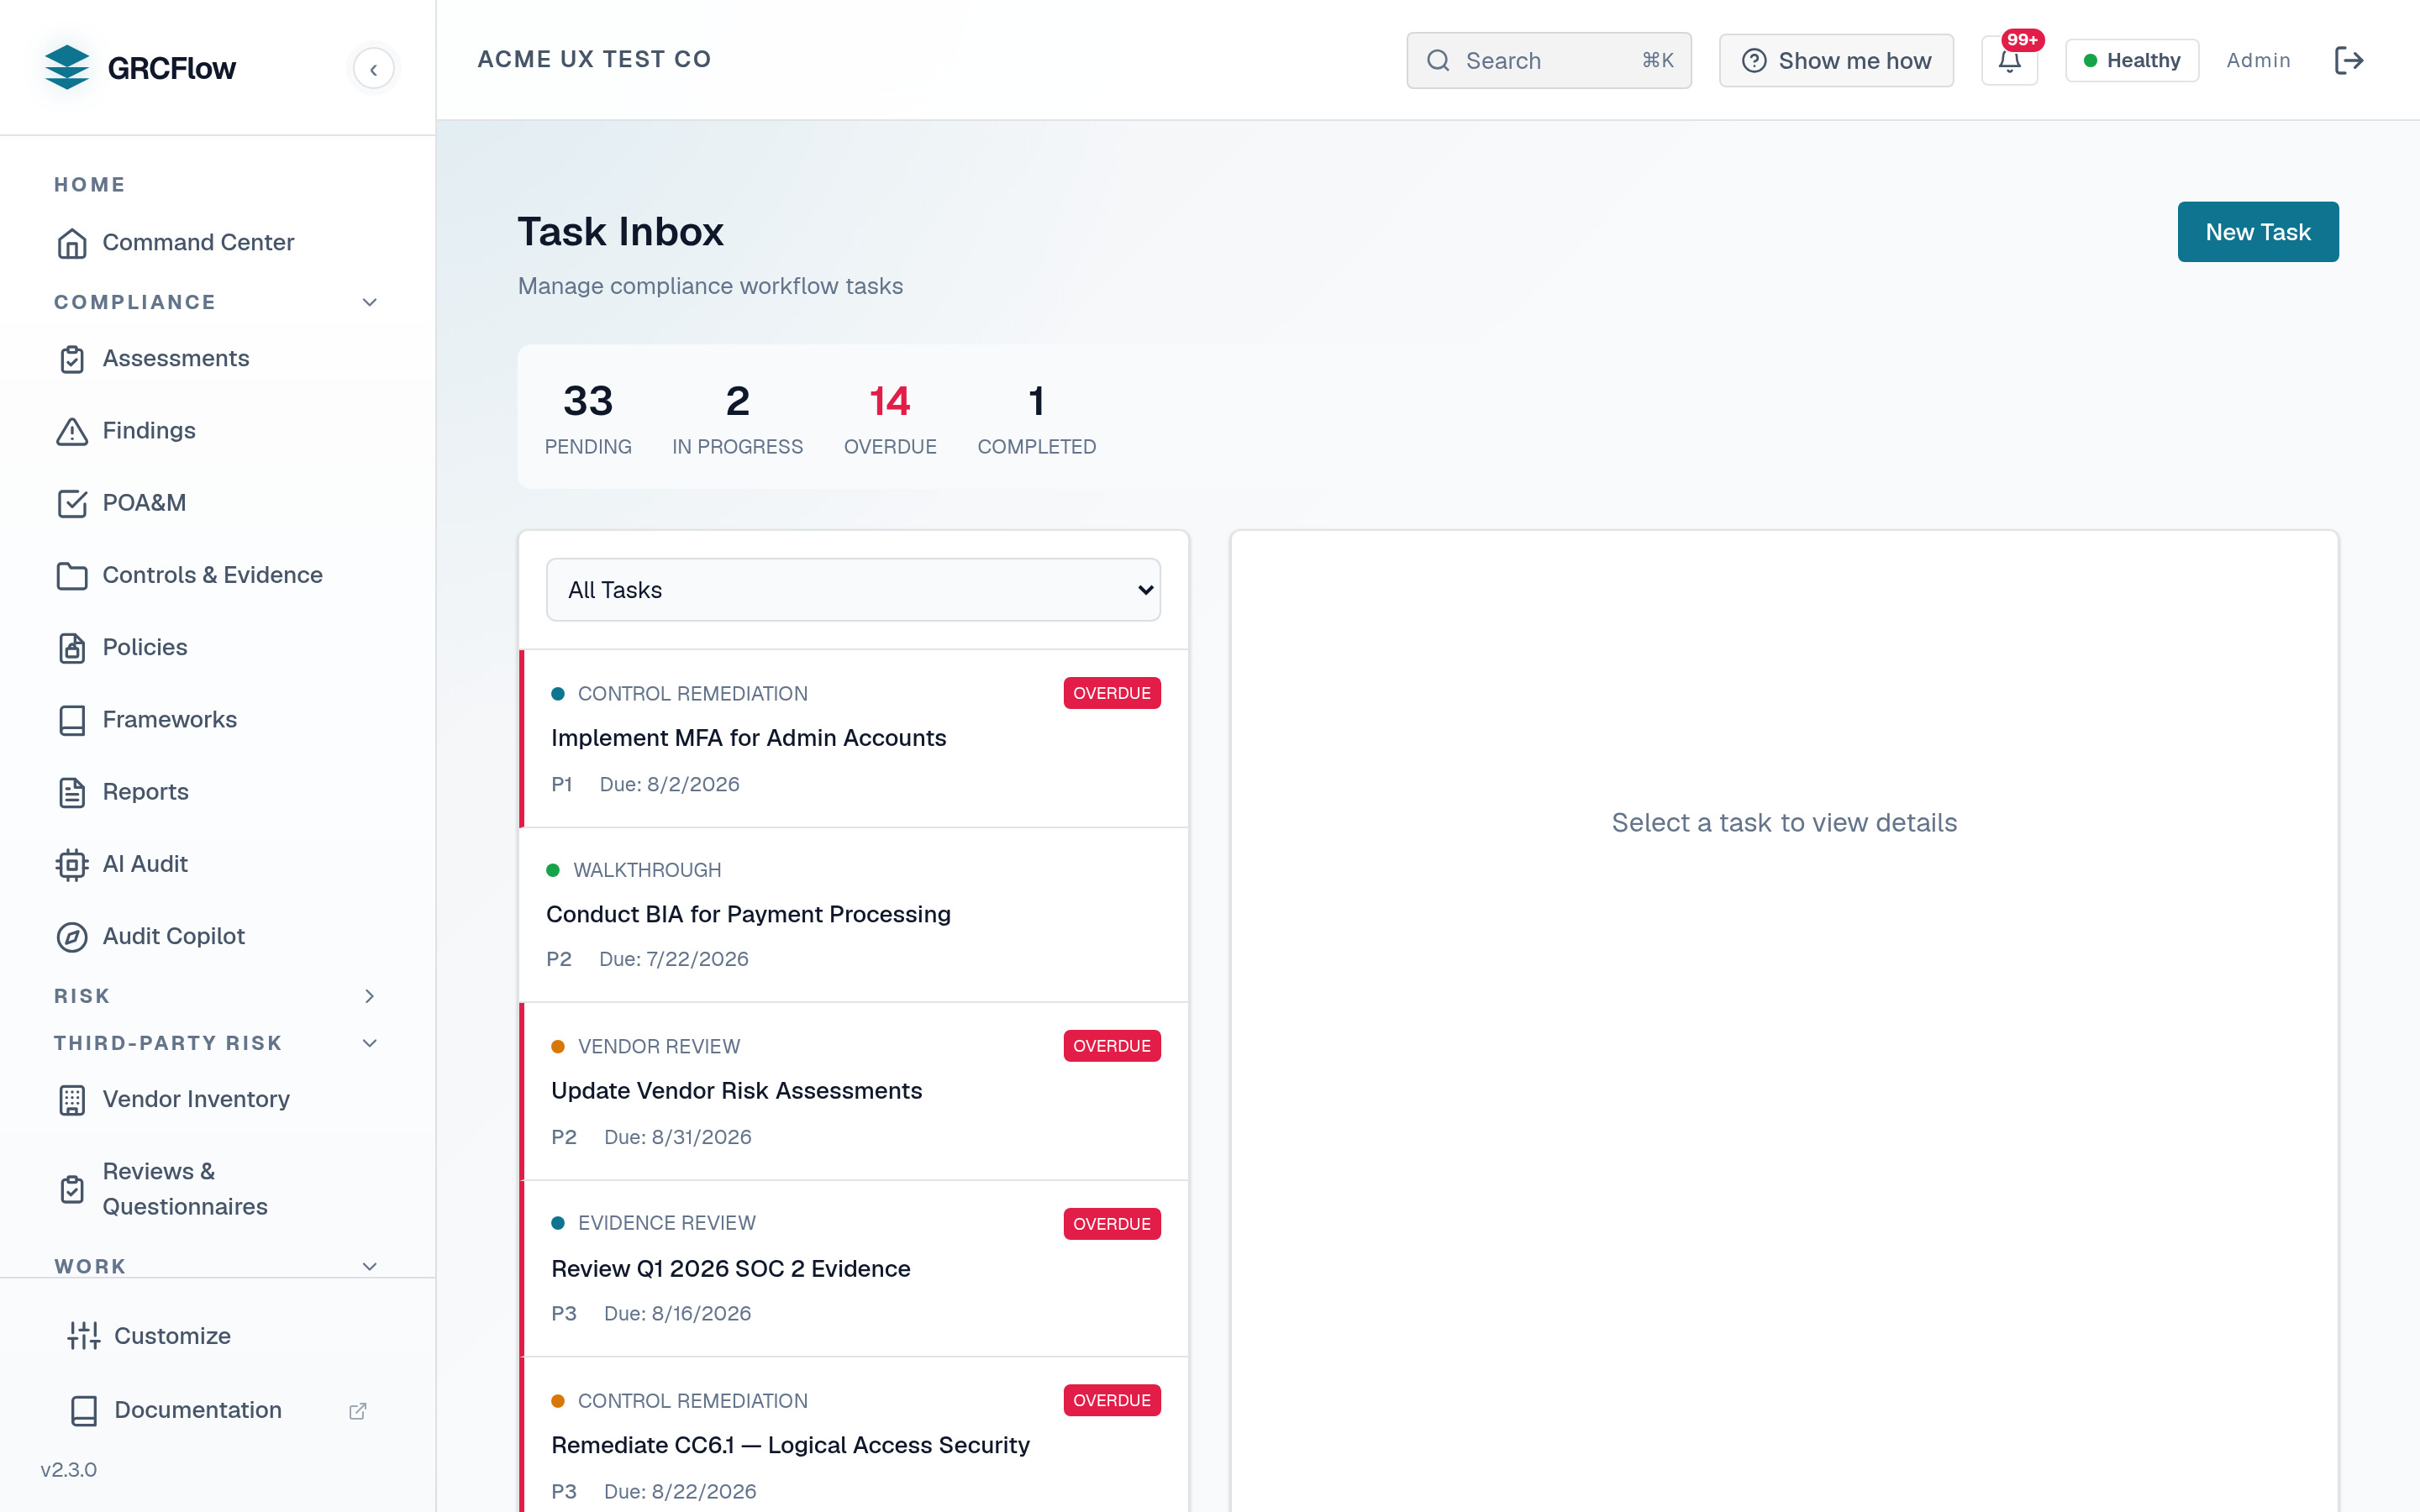This screenshot has width=2420, height=1512.
Task: Collapse the sidebar with the chevron button
Action: coord(373,69)
